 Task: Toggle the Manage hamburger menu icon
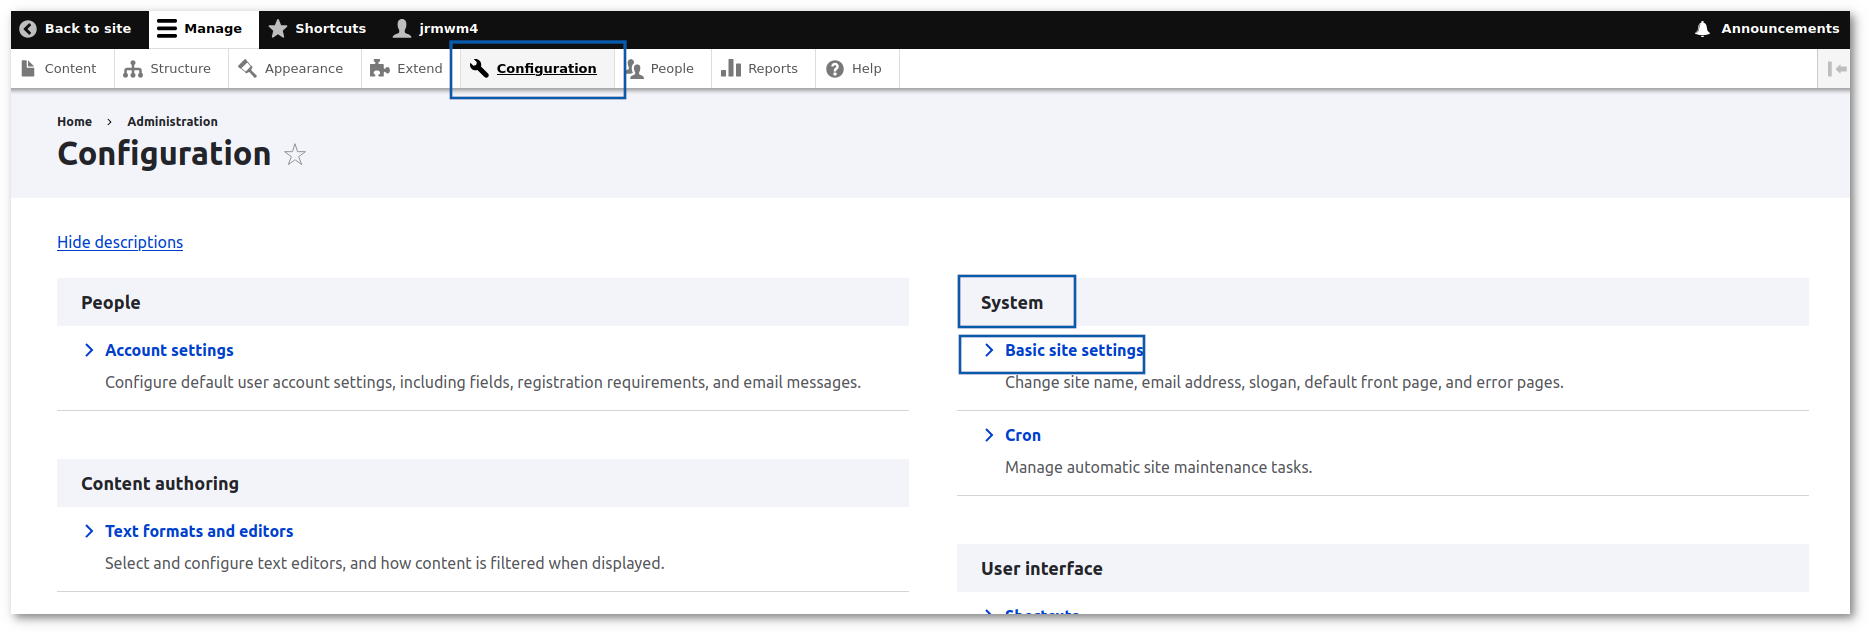(167, 29)
